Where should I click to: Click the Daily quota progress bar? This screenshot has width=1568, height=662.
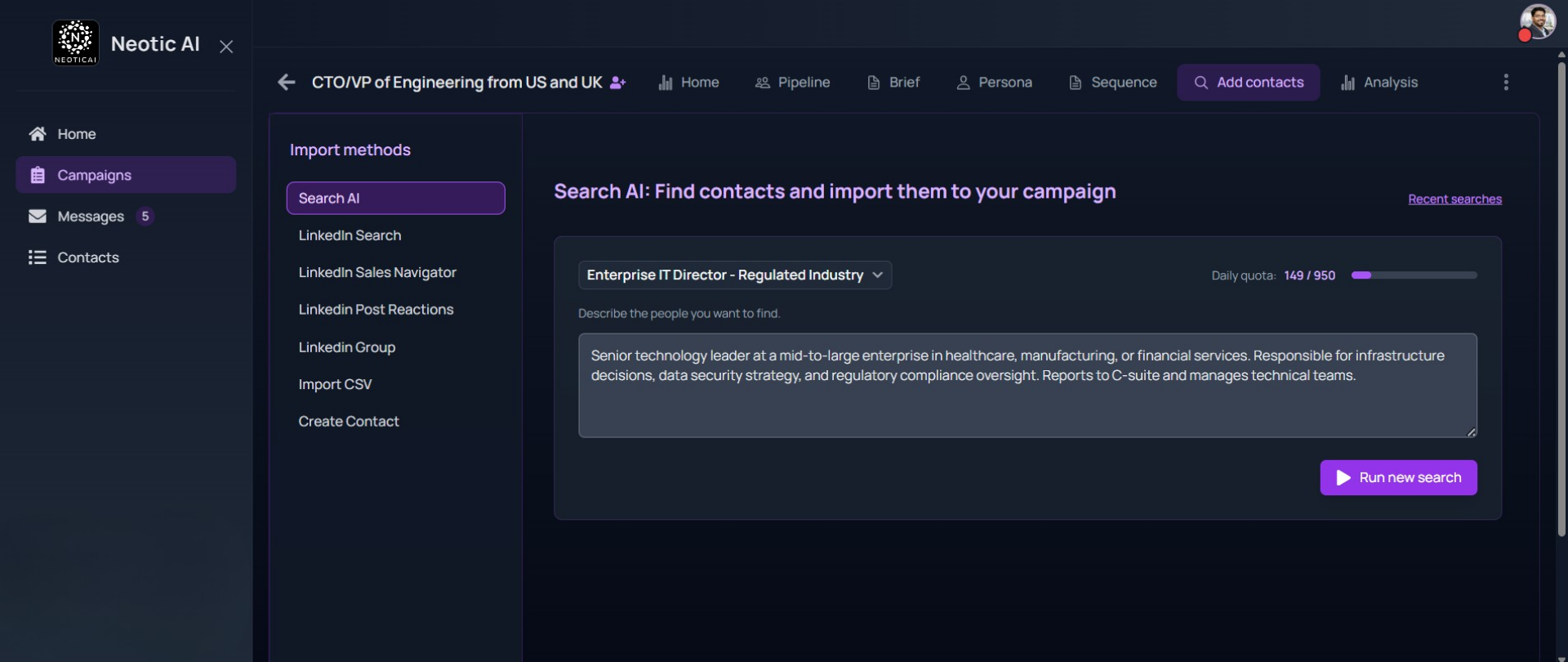pyautogui.click(x=1414, y=275)
